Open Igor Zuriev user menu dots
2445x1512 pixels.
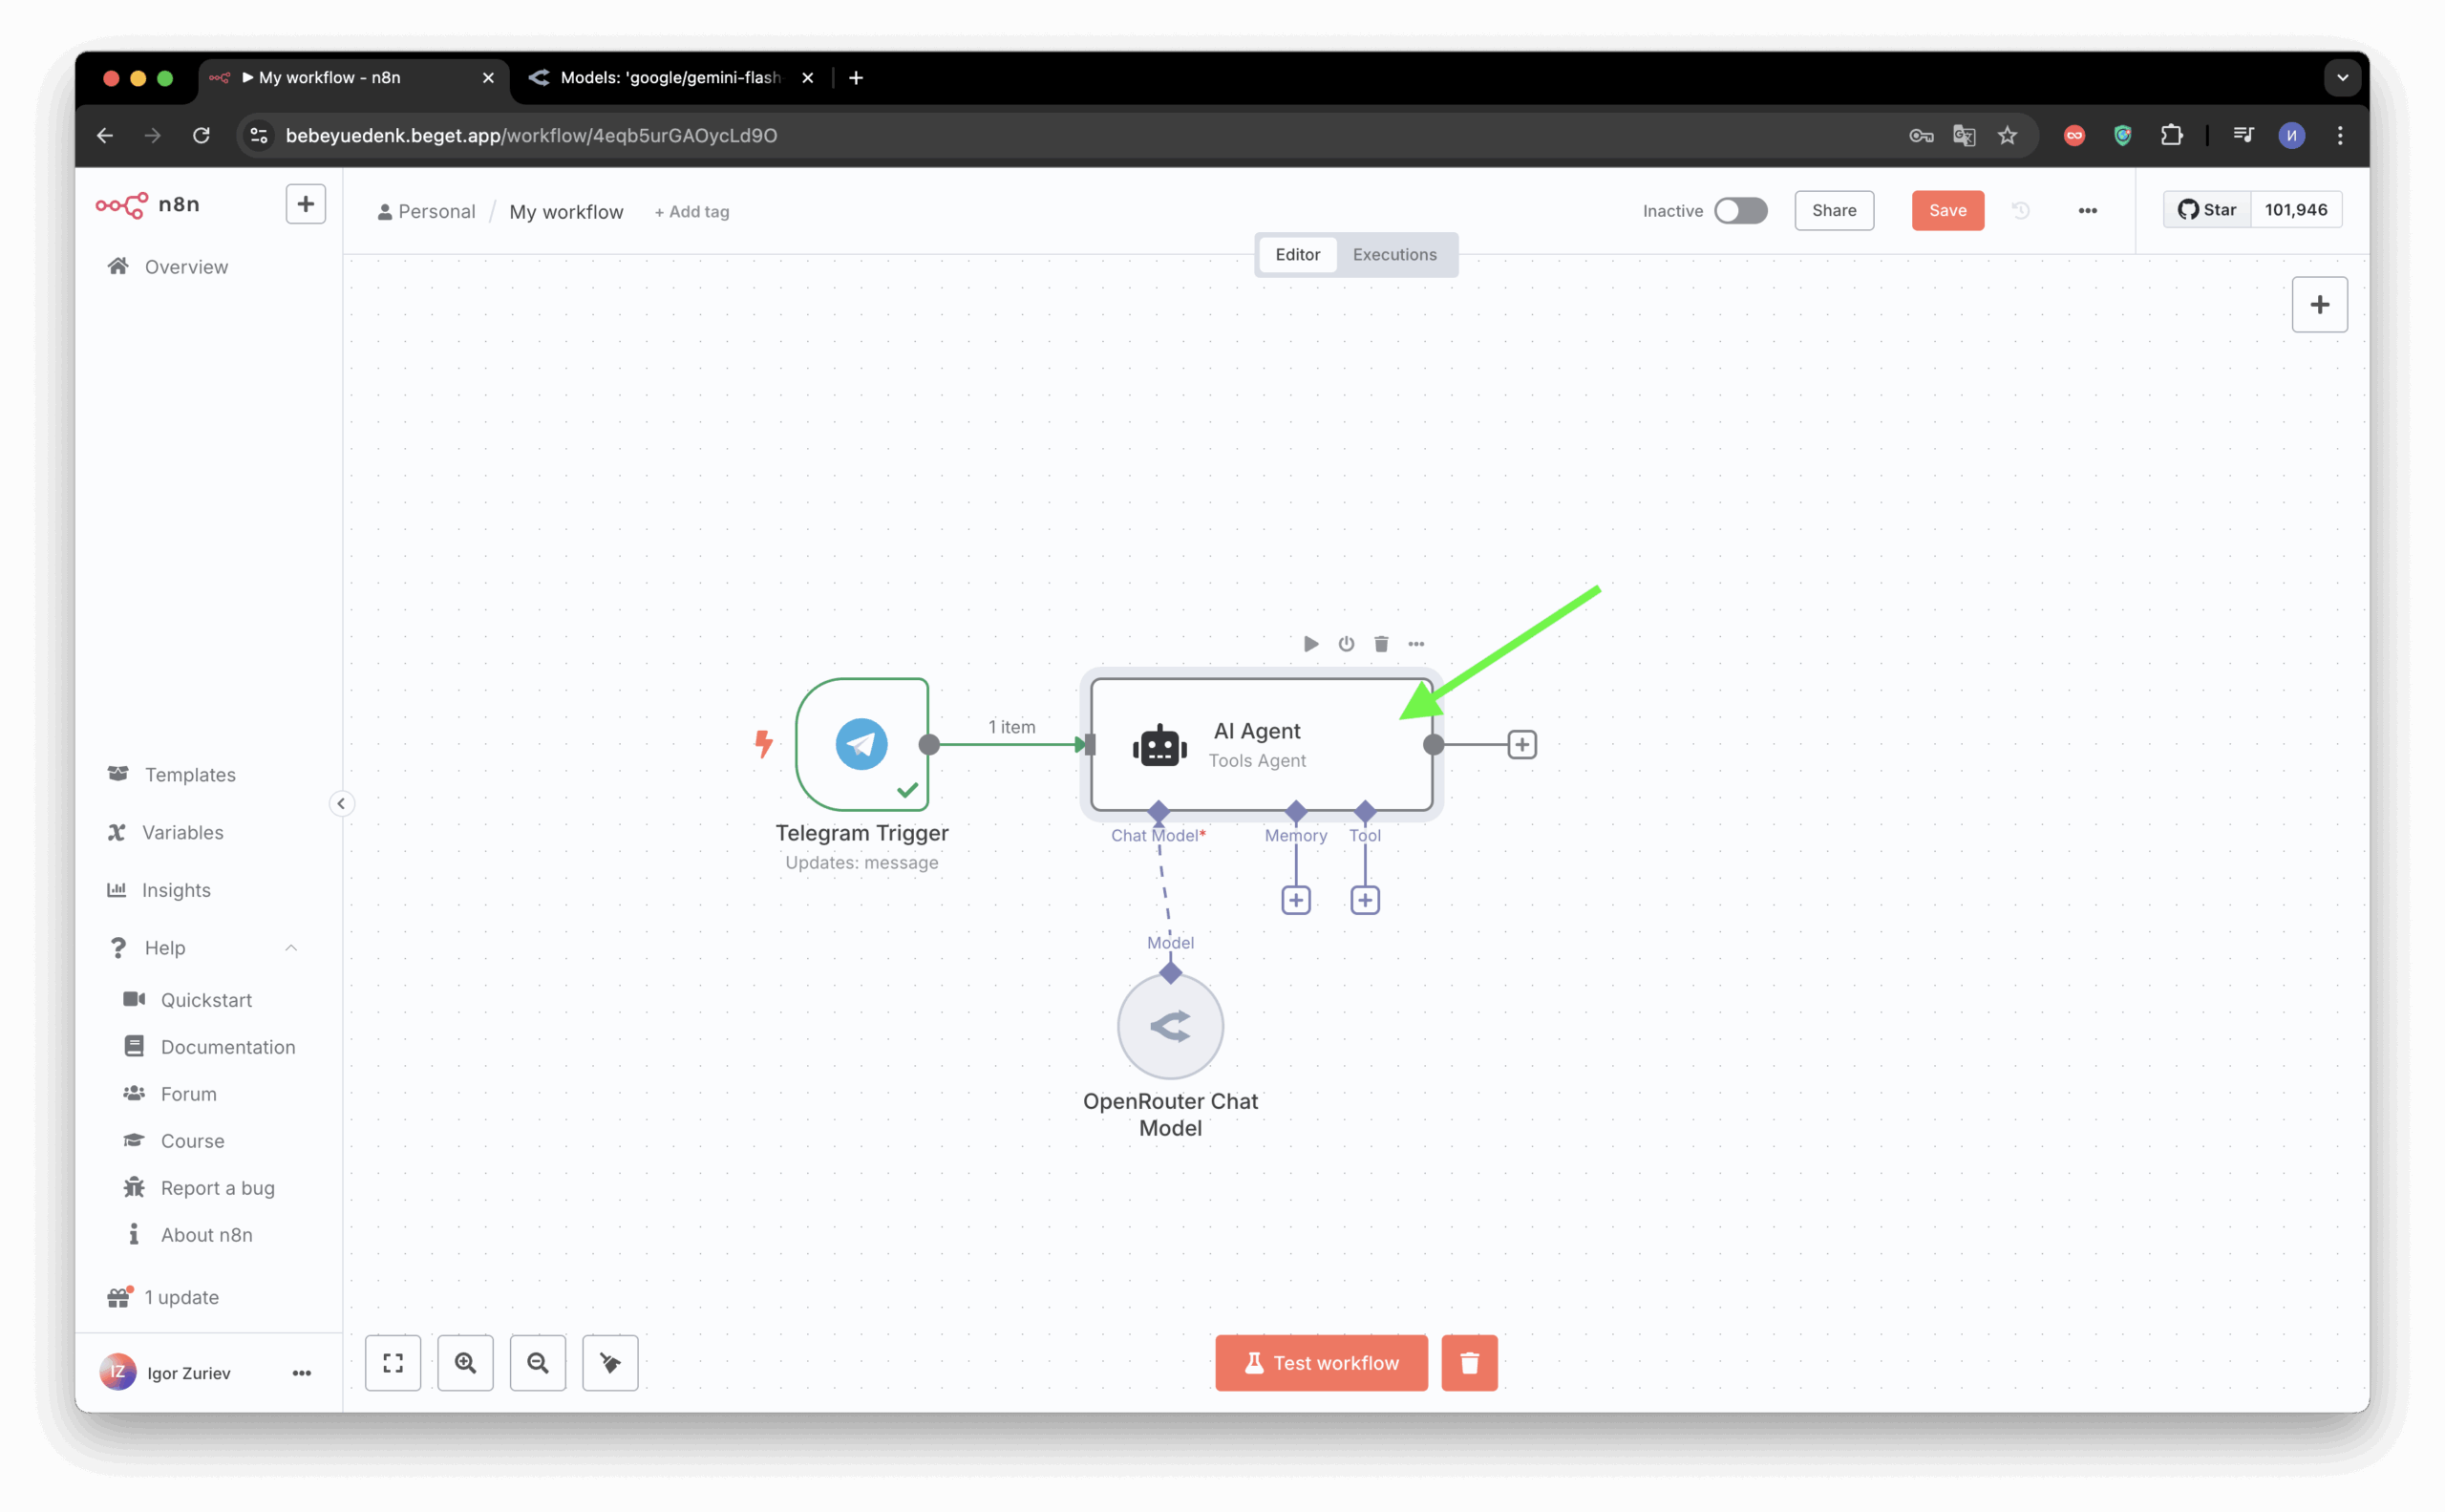point(301,1374)
